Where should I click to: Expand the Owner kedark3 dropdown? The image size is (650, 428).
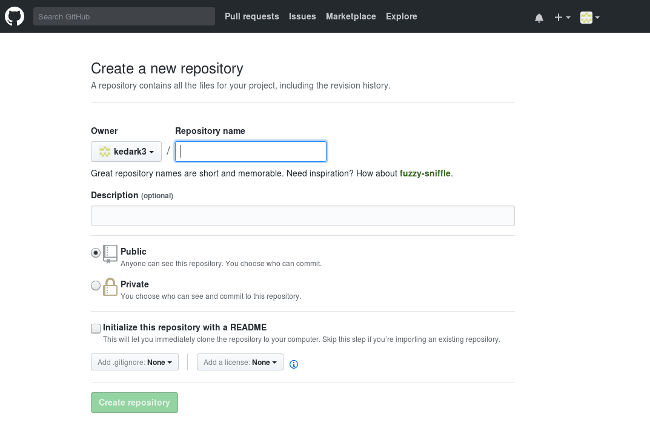point(126,151)
